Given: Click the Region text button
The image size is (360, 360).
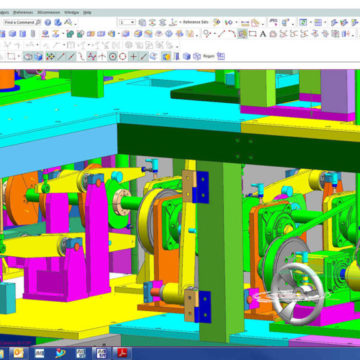Looking at the screenshot, I should click(x=209, y=57).
